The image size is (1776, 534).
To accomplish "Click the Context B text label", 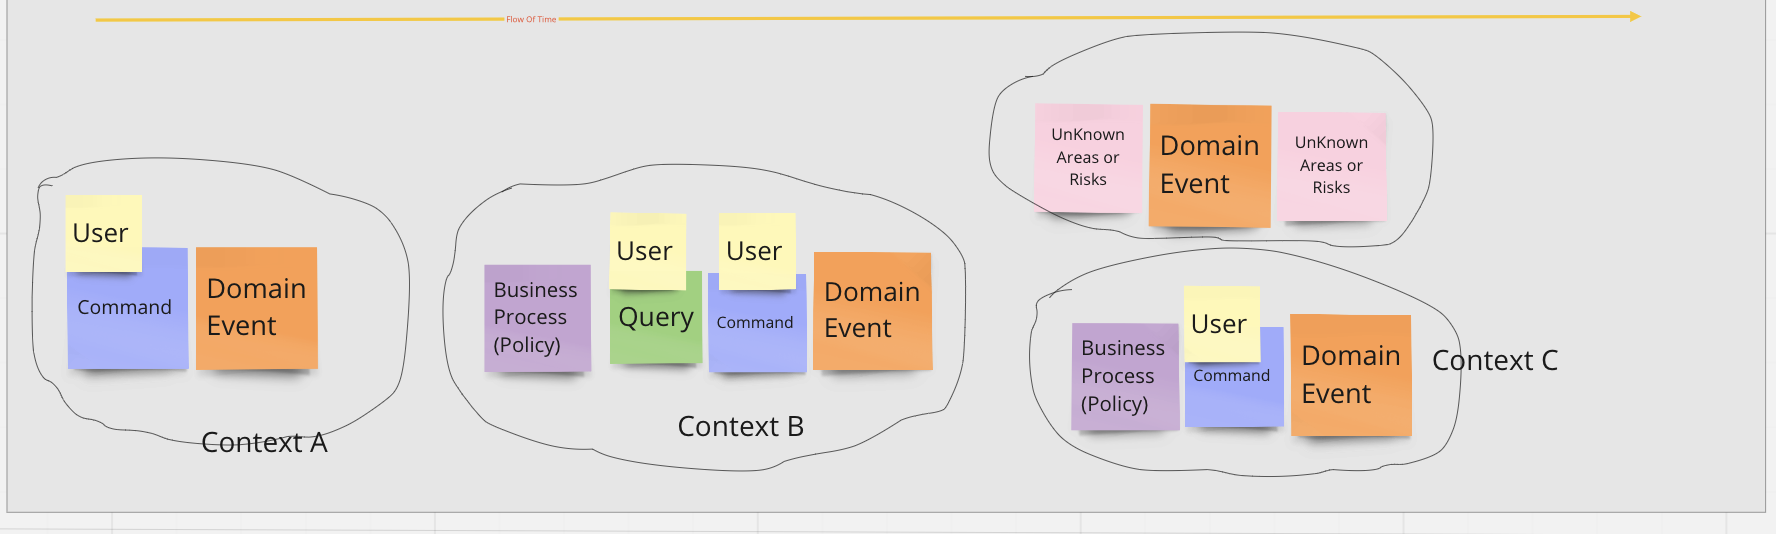I will [740, 427].
